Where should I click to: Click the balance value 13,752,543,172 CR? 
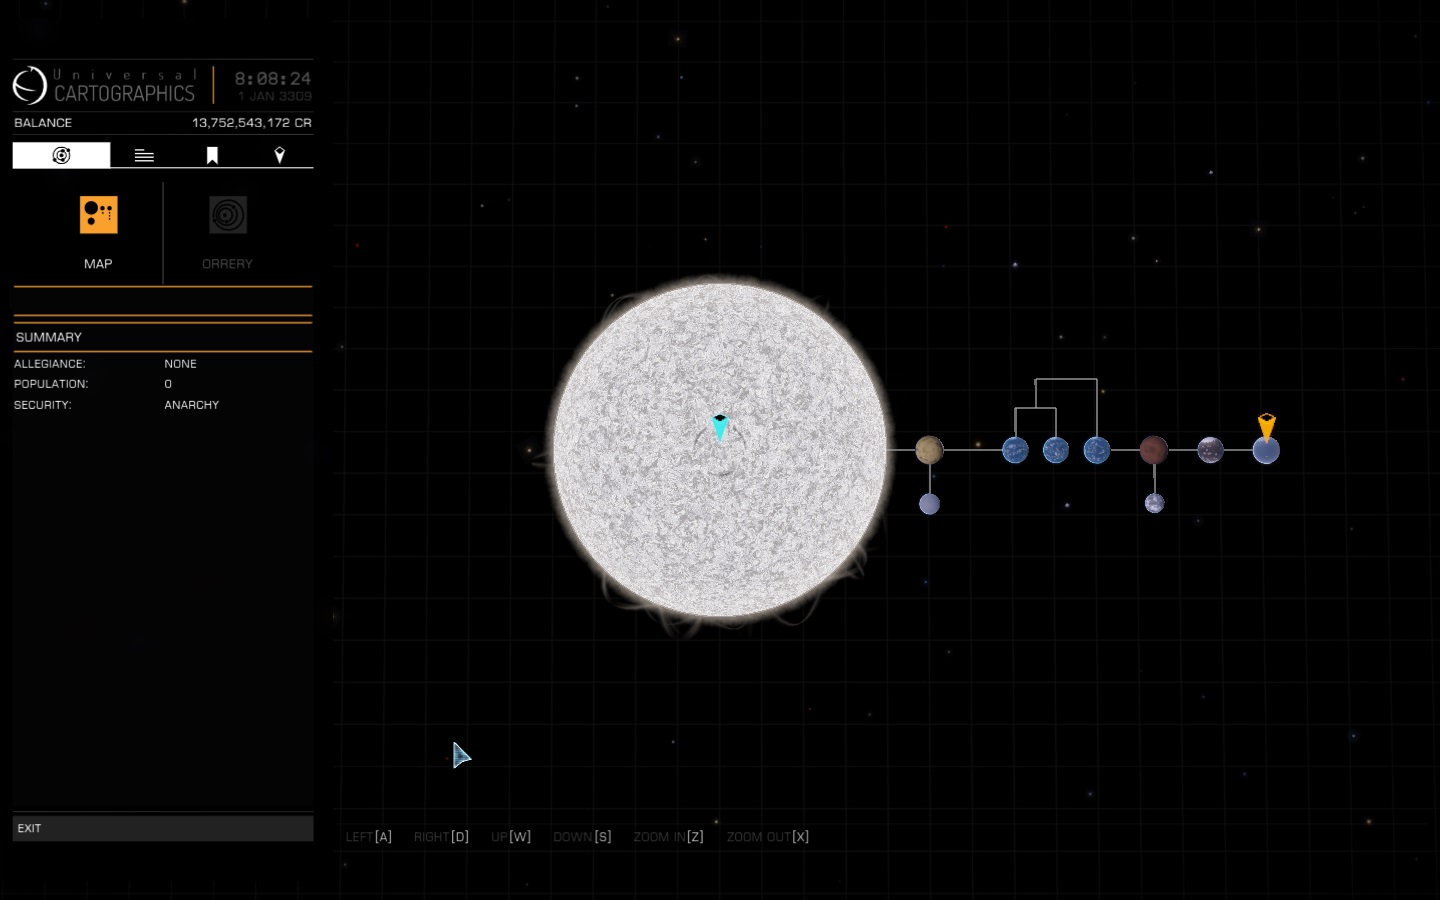(x=252, y=123)
